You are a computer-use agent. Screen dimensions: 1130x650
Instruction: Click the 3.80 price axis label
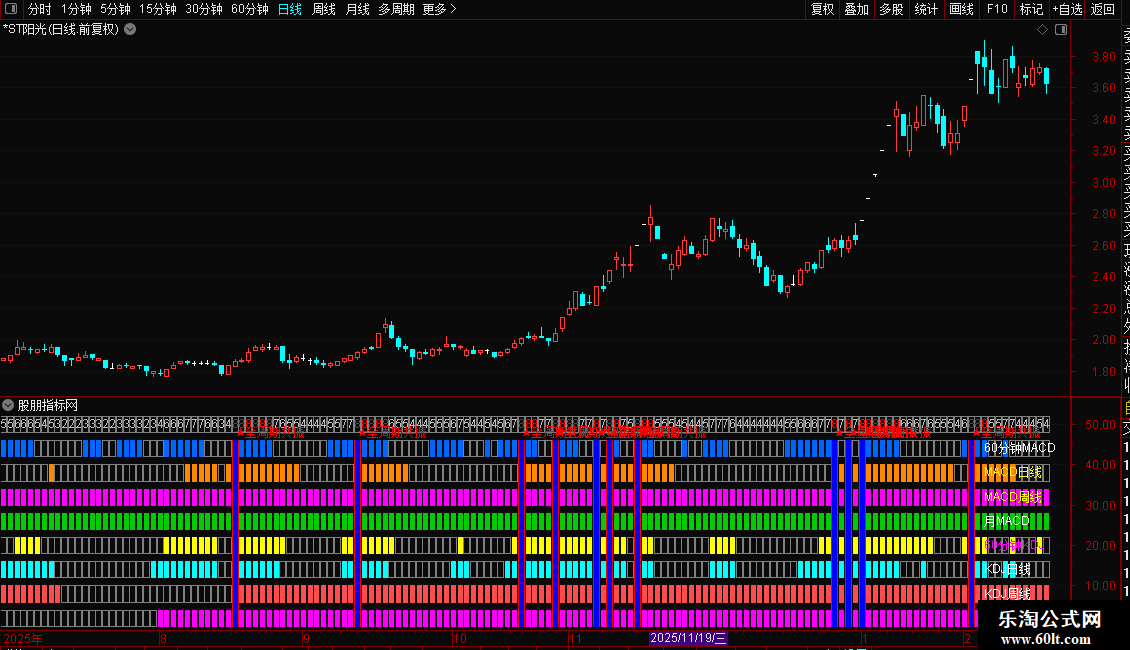(1103, 56)
